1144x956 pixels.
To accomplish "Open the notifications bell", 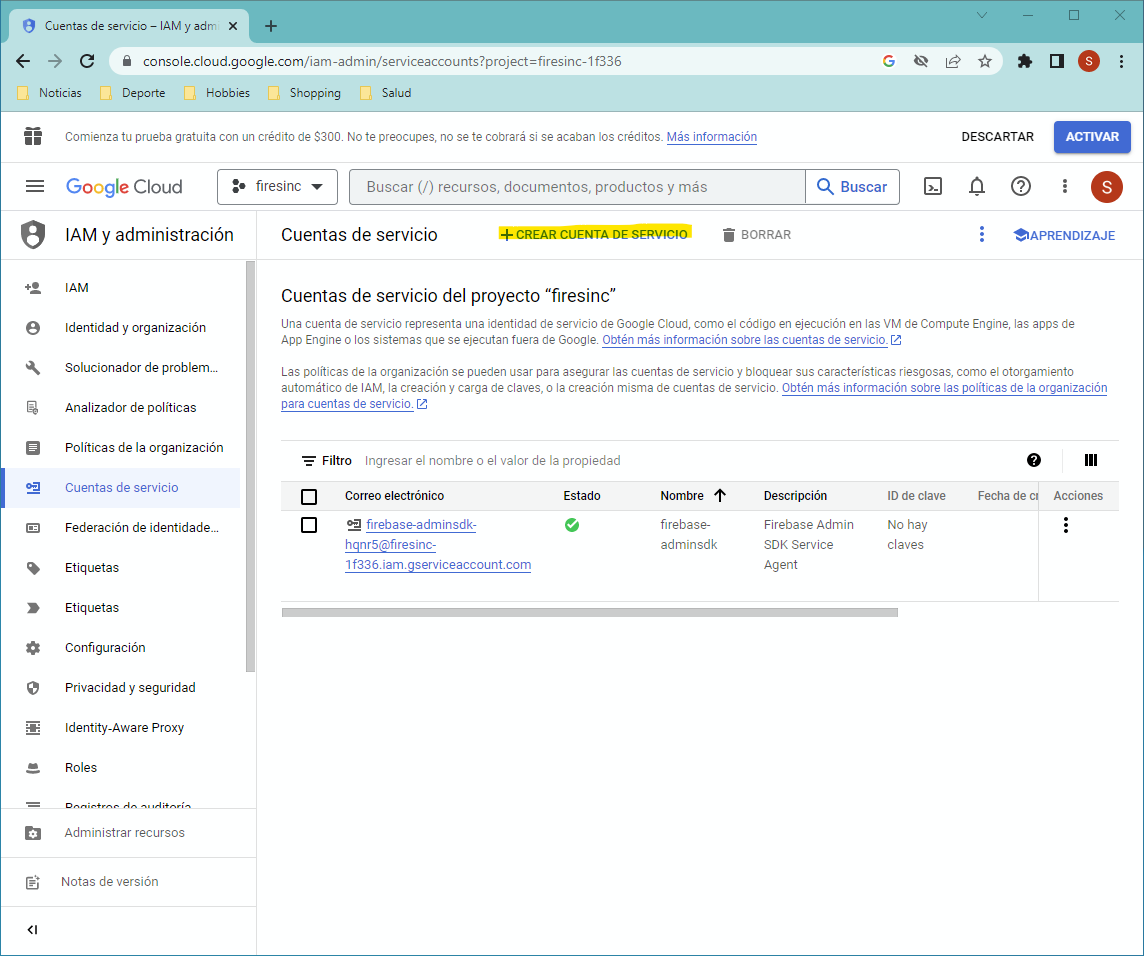I will 976,187.
